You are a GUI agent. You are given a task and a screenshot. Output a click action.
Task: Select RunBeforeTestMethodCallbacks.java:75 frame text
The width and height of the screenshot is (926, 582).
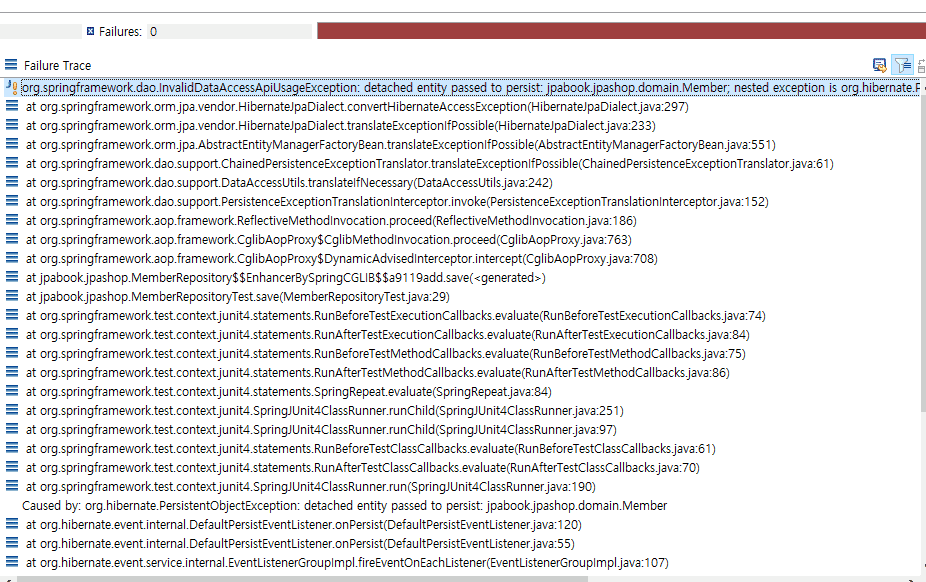click(x=386, y=354)
